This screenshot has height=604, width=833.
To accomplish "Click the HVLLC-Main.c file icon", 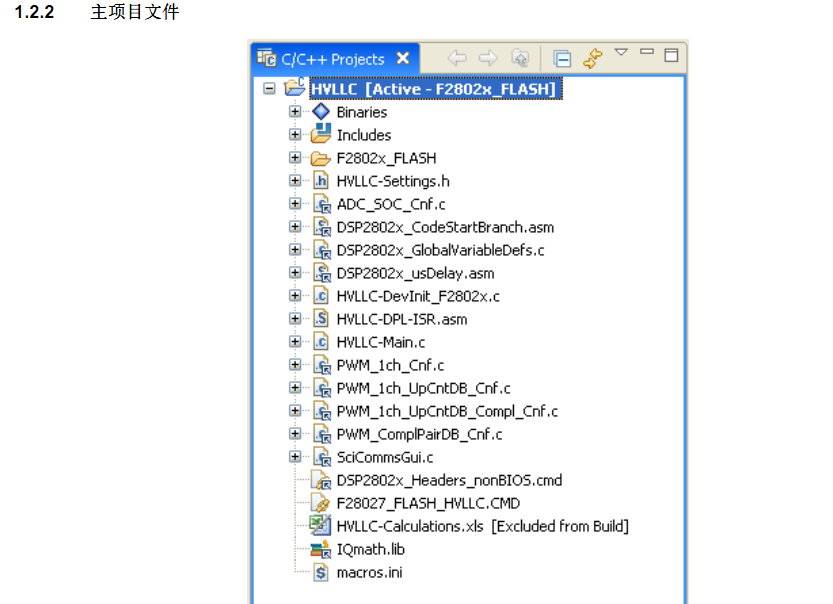I will click(321, 342).
